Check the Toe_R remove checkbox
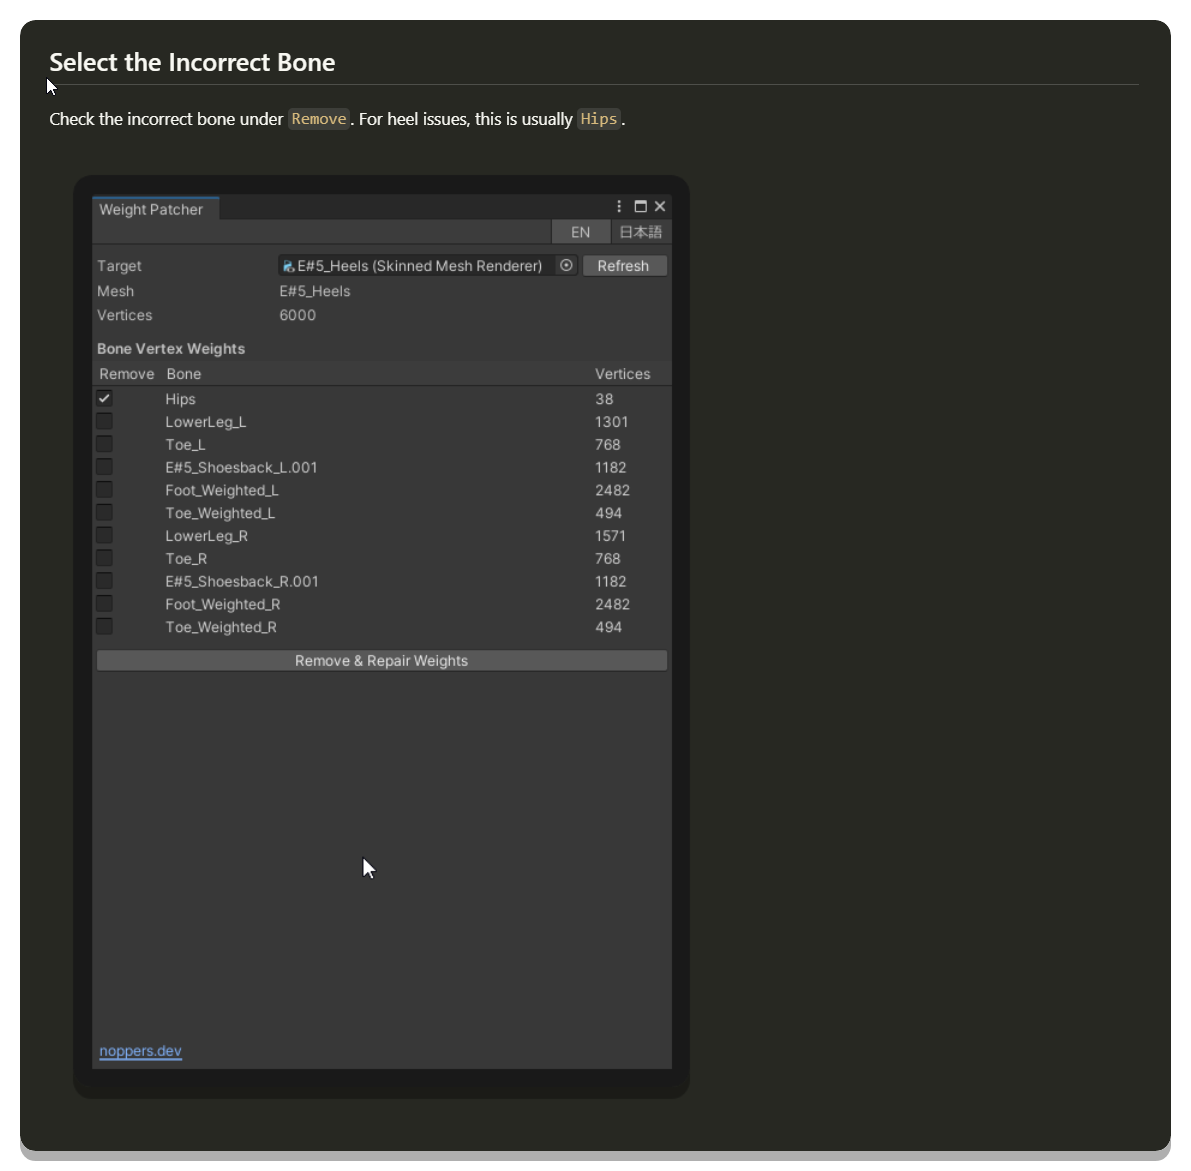 pyautogui.click(x=104, y=558)
